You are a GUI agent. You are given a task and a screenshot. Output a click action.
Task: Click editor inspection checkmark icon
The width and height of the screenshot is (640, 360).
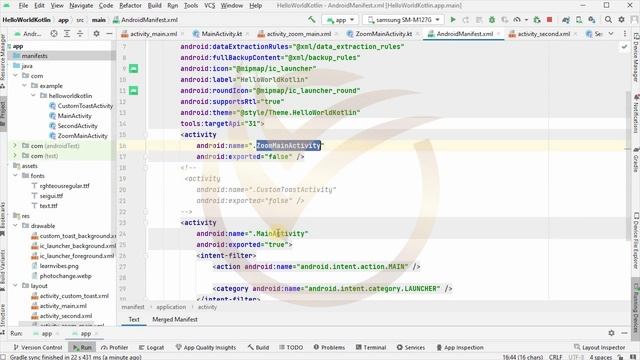click(624, 47)
